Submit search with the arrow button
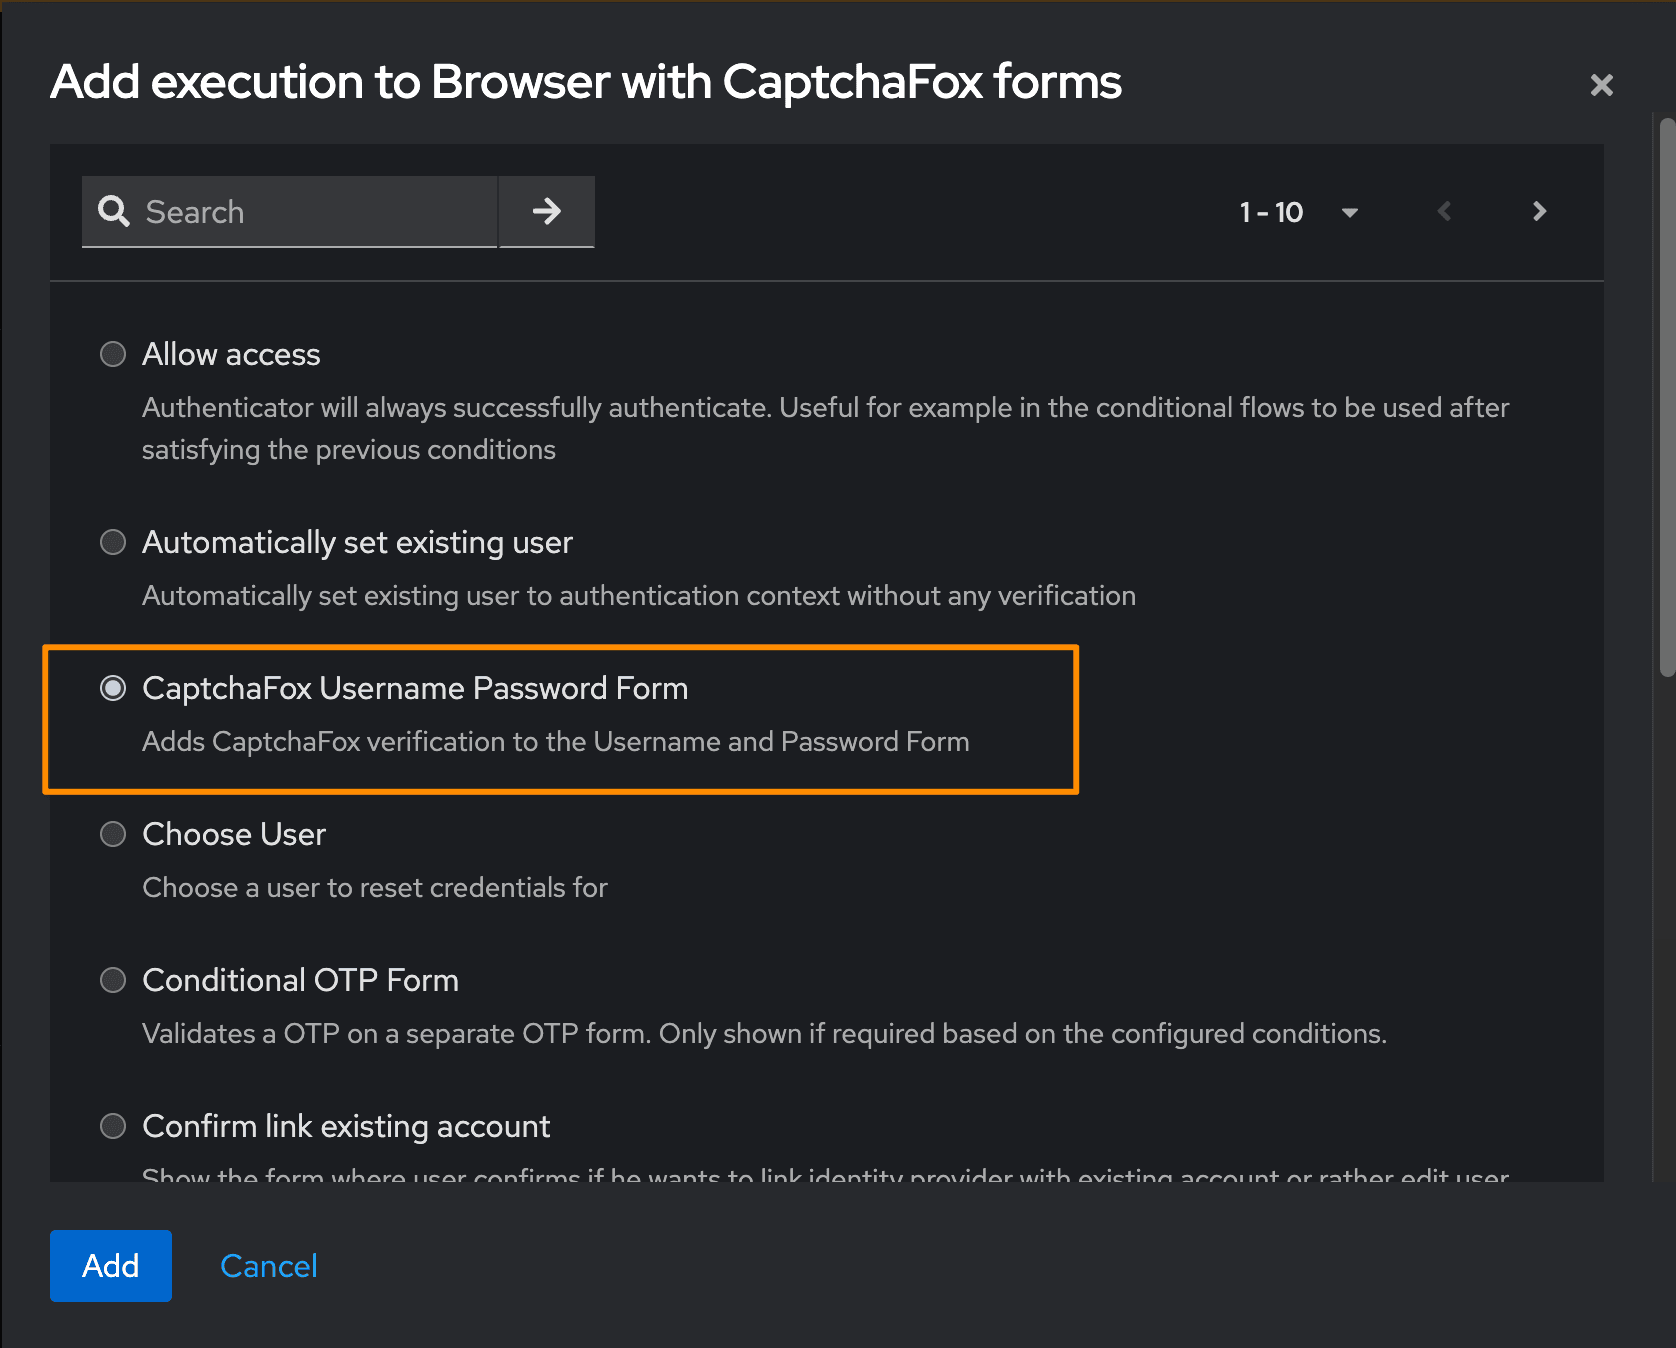 pyautogui.click(x=546, y=211)
